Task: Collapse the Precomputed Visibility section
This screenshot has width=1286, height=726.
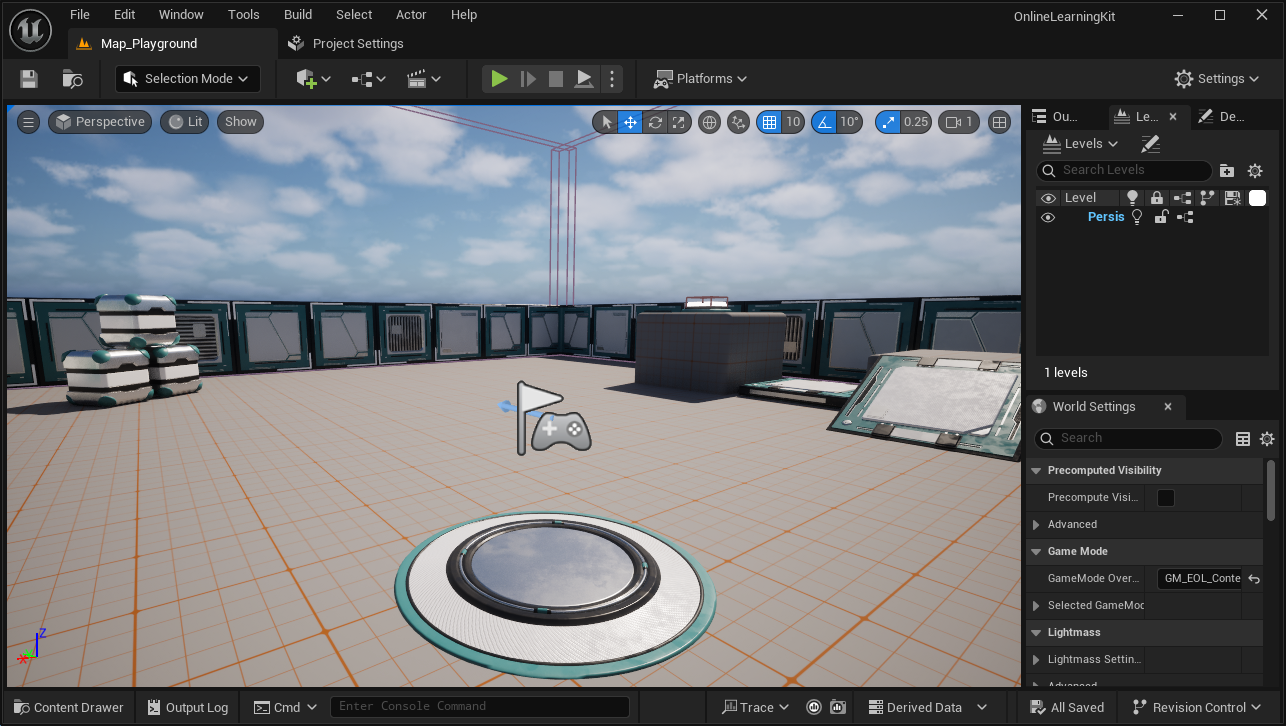Action: pos(1036,470)
